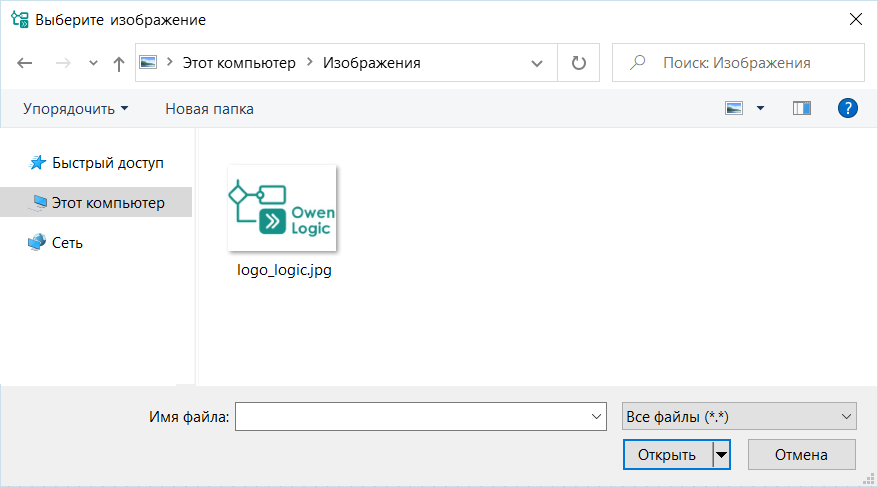This screenshot has width=878, height=487.
Task: Open the 'Все файлы (*.*)' filter dropdown
Action: 739,416
